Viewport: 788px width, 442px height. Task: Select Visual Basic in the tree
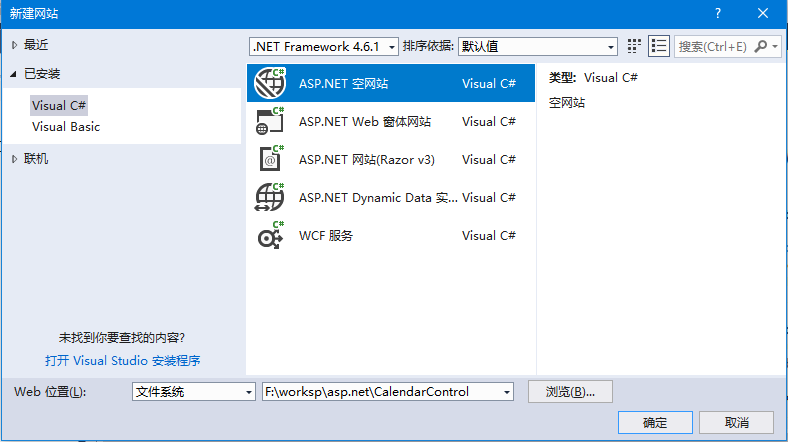click(x=66, y=127)
